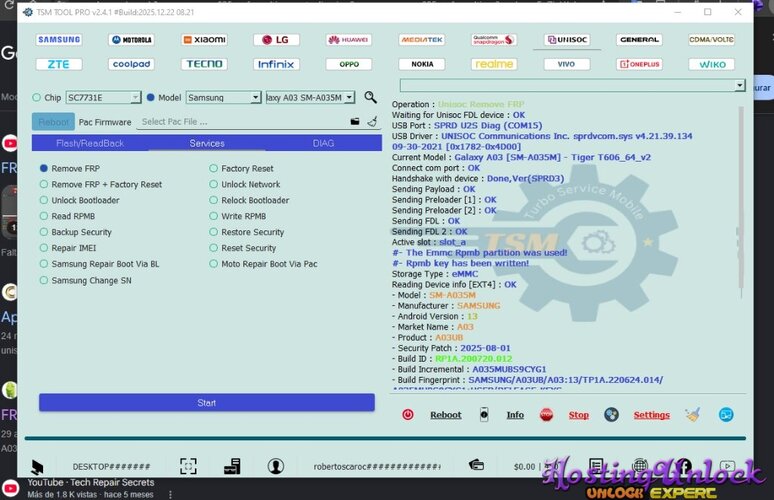
Task: Choose the Read RPMB option
Action: pos(67,216)
